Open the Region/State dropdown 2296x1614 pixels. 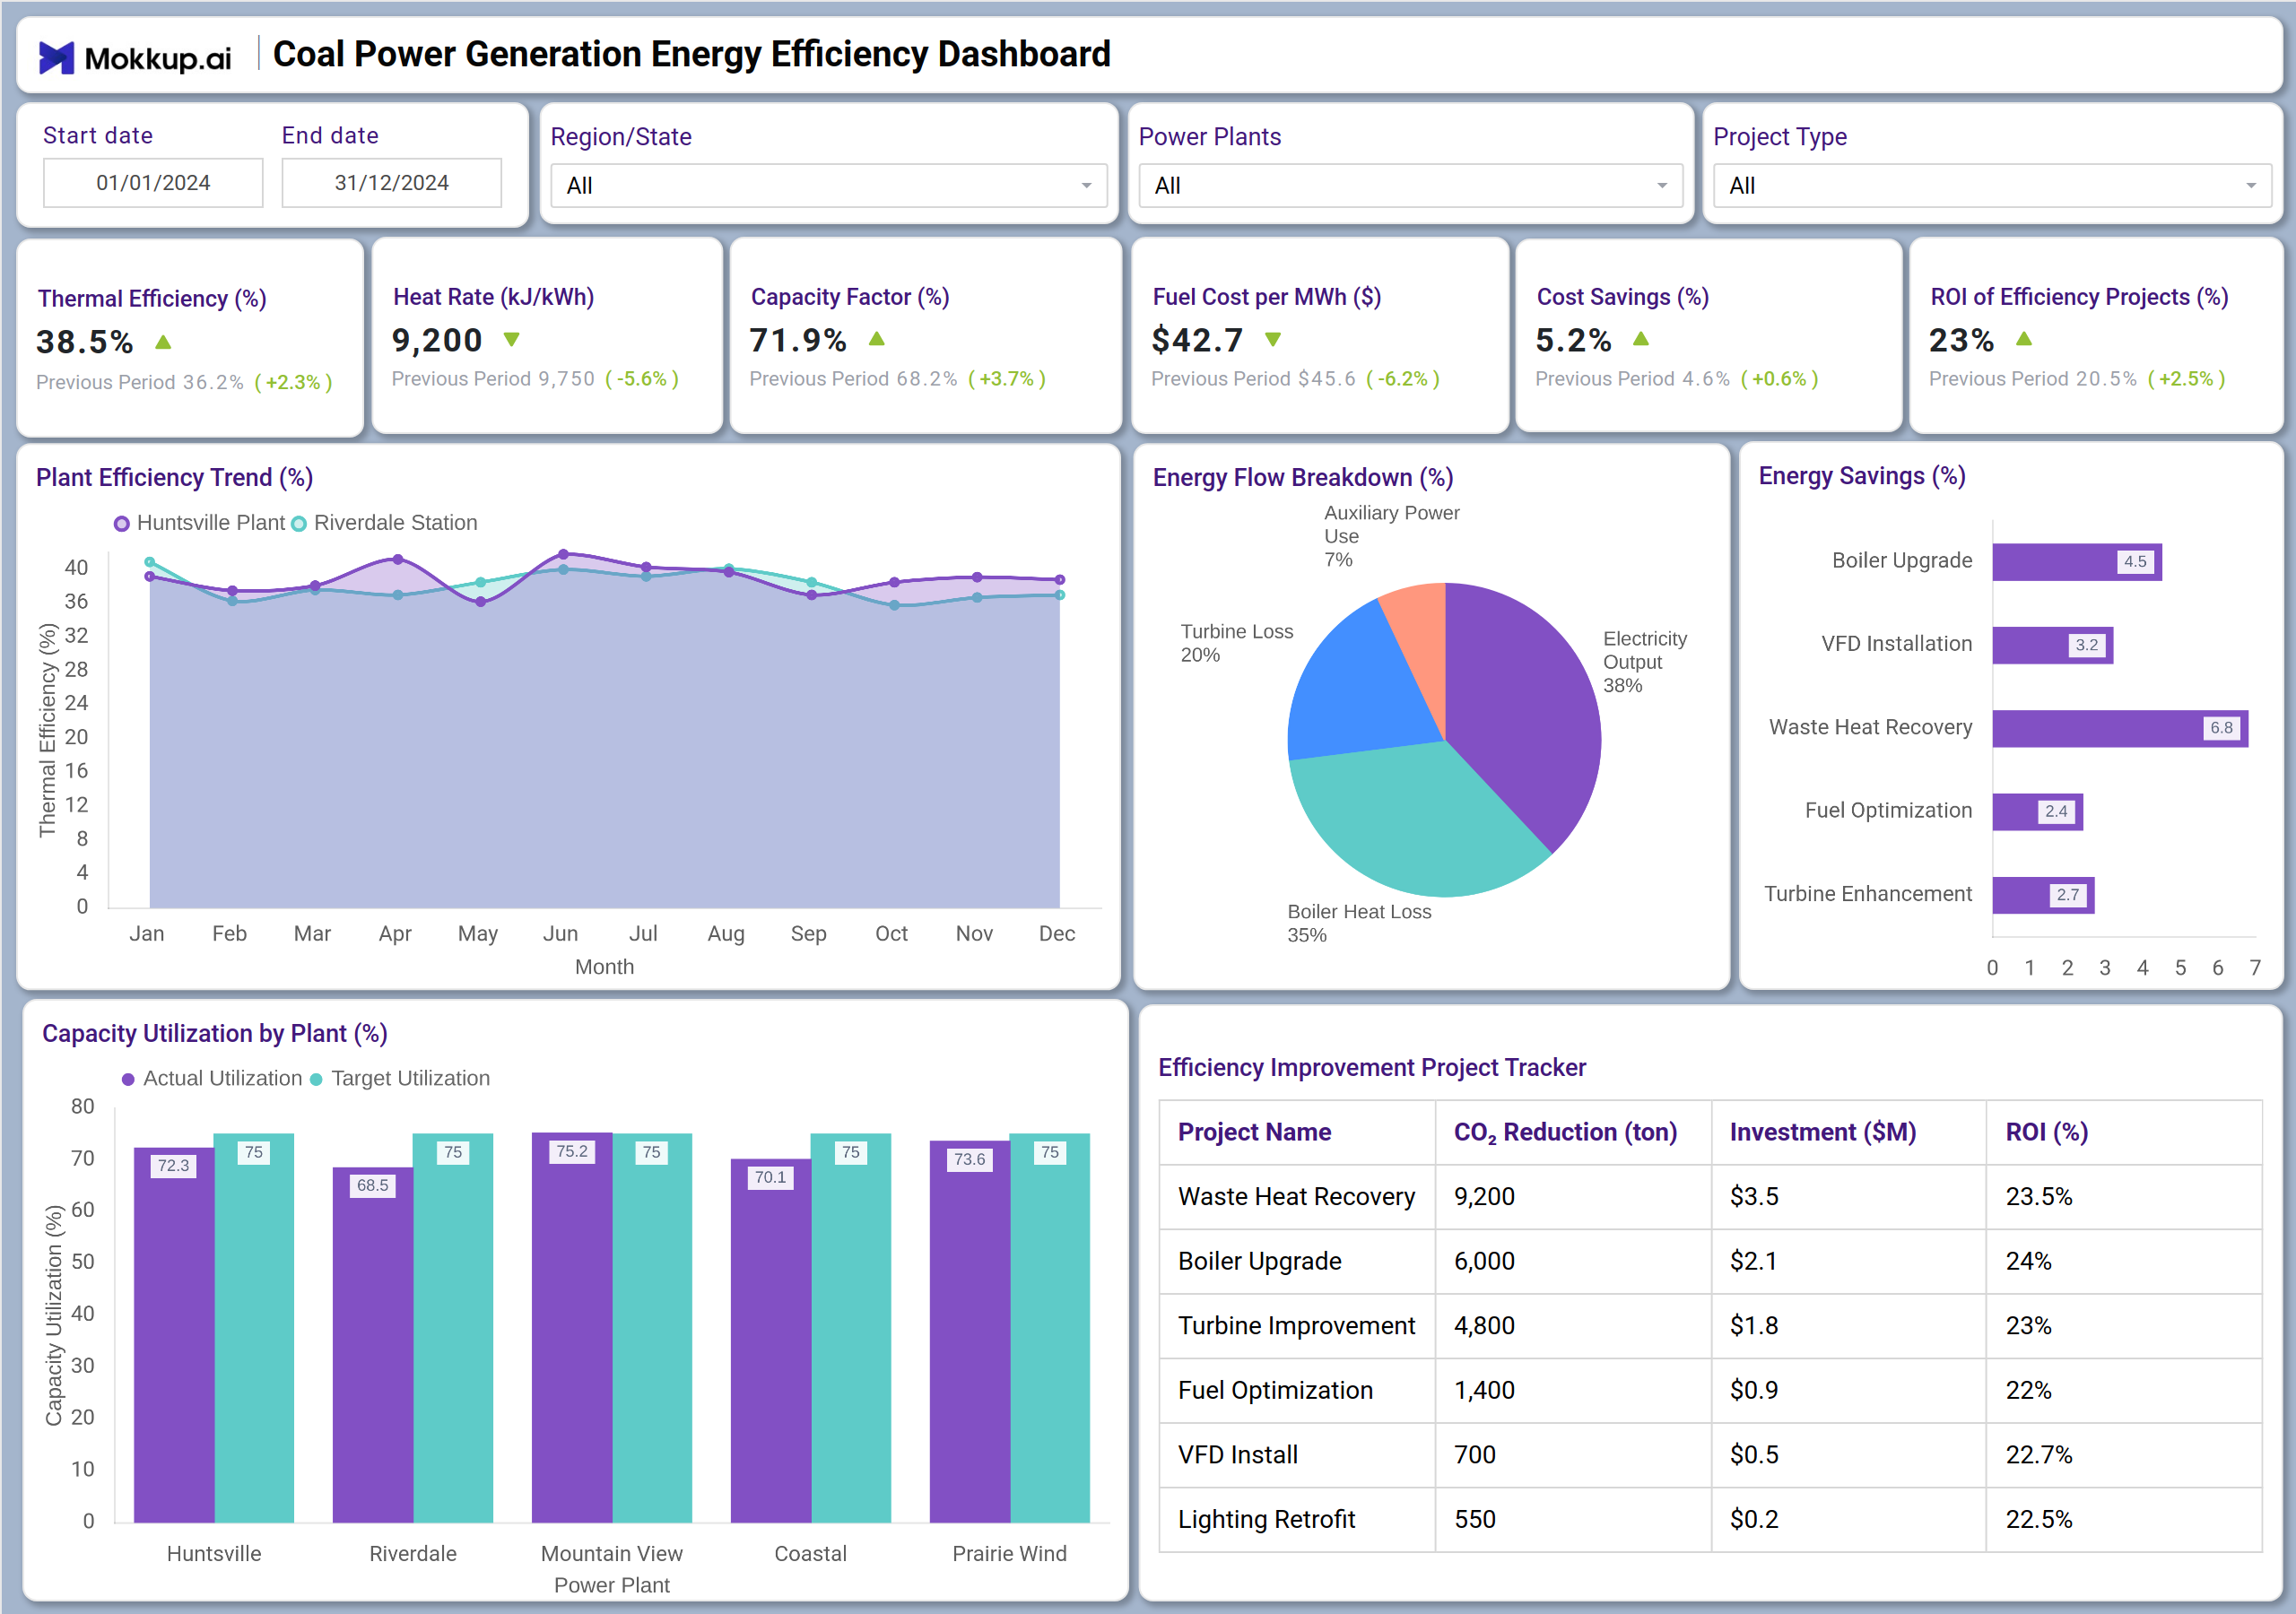coord(829,186)
